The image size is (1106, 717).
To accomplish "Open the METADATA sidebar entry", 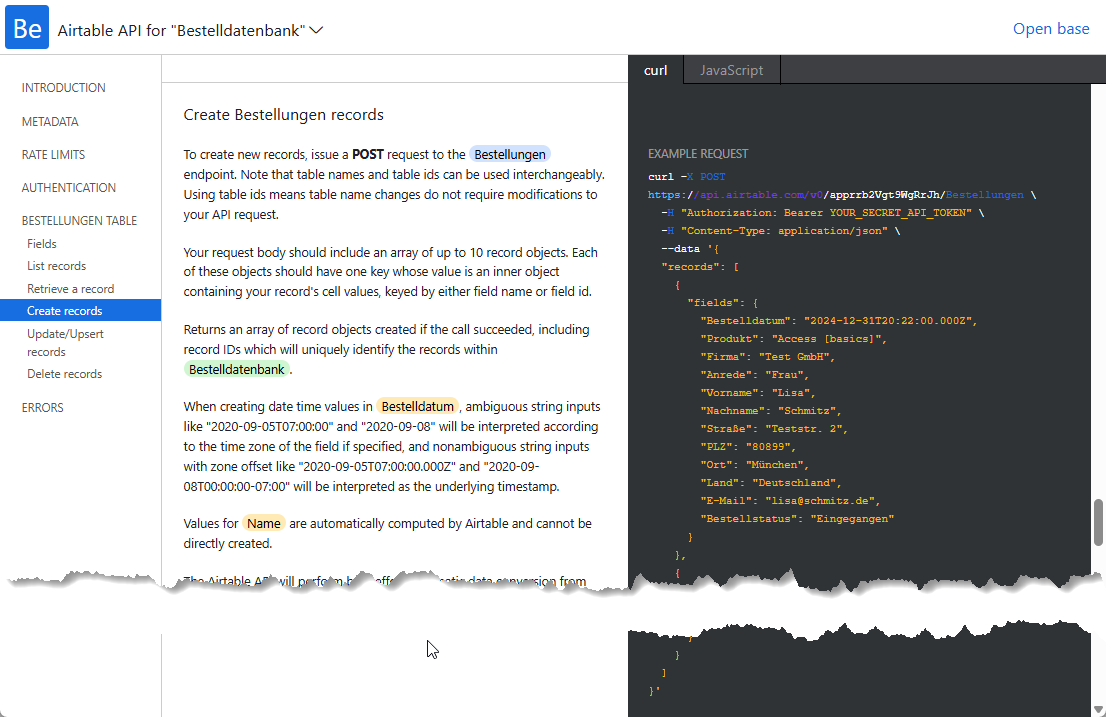I will pyautogui.click(x=50, y=121).
